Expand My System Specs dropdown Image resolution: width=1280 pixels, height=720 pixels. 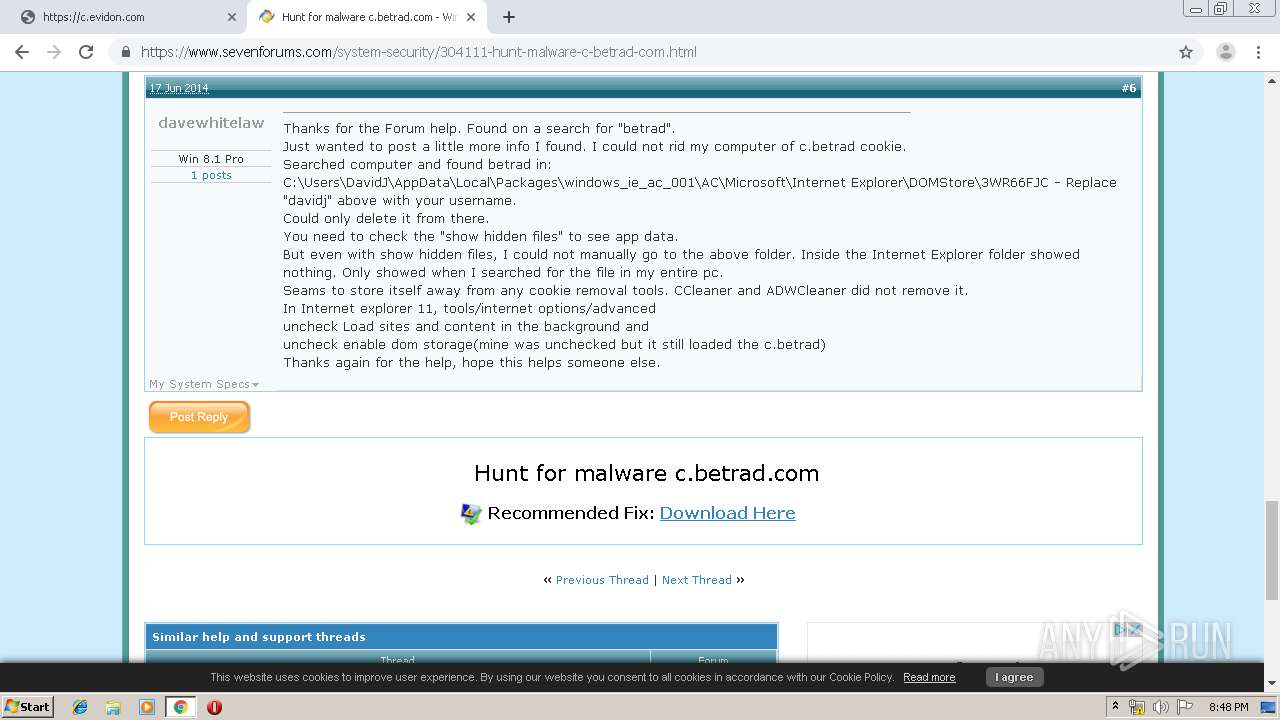[204, 384]
